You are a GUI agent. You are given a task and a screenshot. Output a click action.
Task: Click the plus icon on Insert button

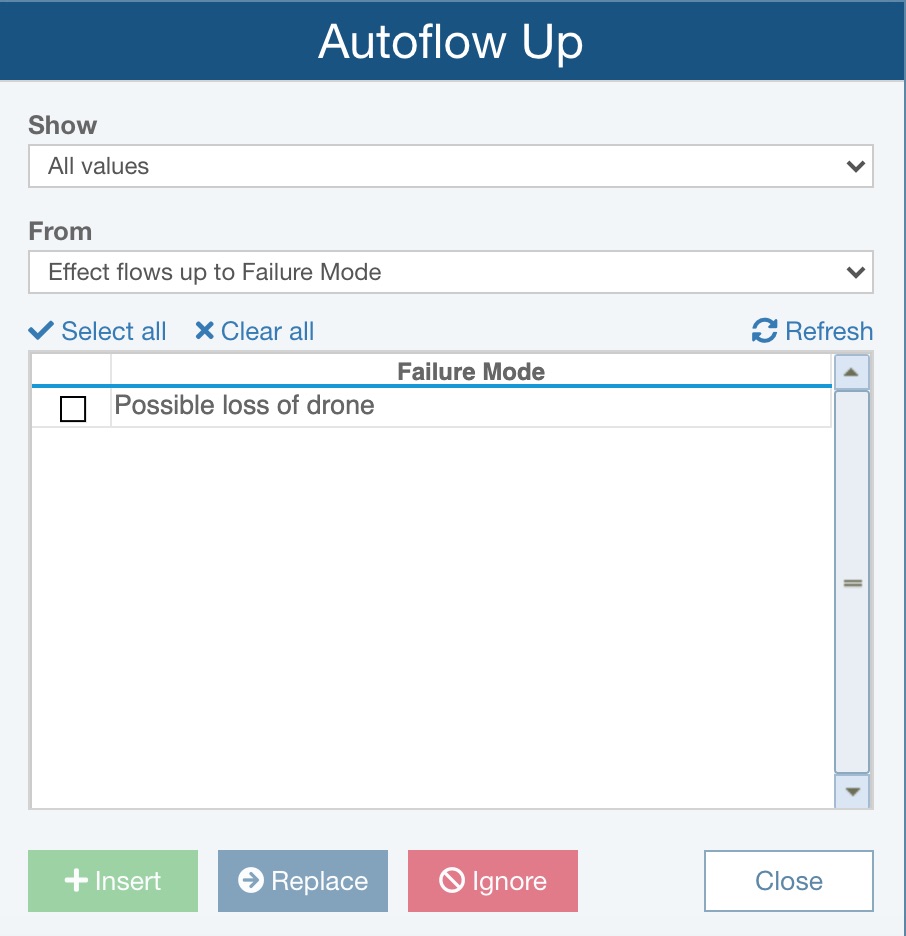tap(76, 880)
